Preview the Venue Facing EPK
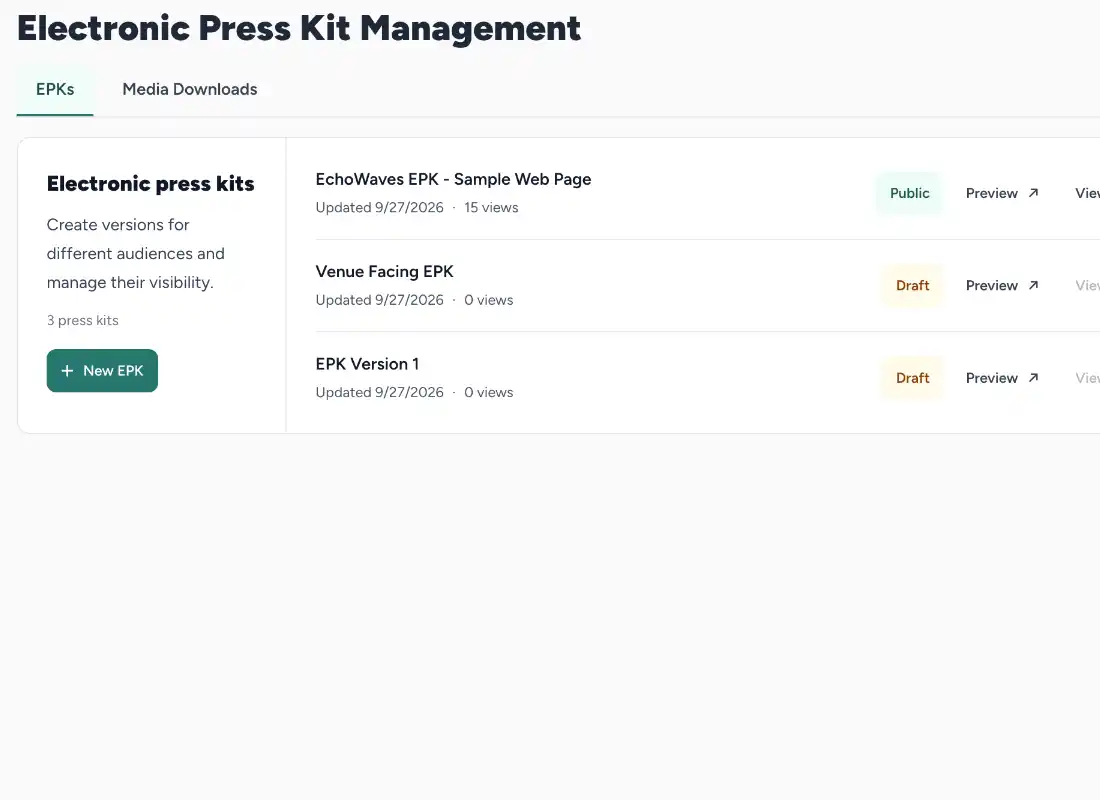The width and height of the screenshot is (1100, 800). (x=1002, y=286)
